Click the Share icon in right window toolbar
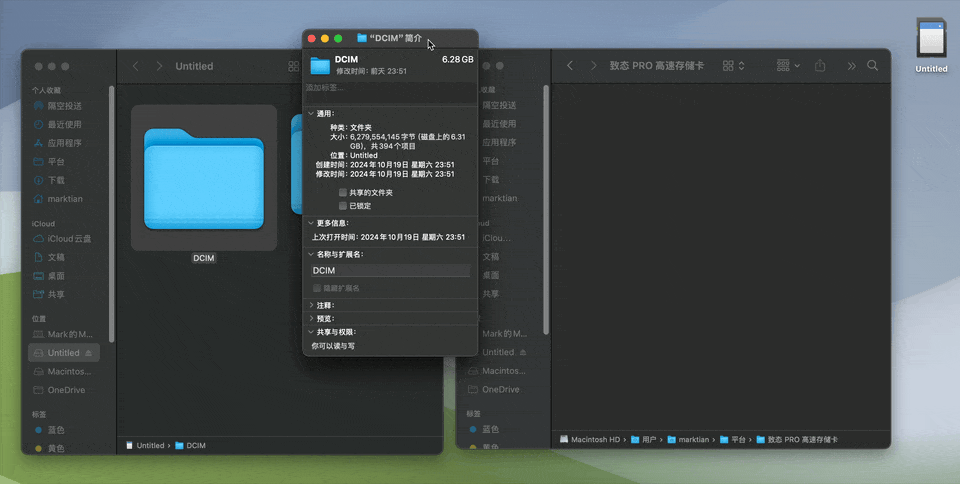Image resolution: width=960 pixels, height=484 pixels. coord(820,65)
